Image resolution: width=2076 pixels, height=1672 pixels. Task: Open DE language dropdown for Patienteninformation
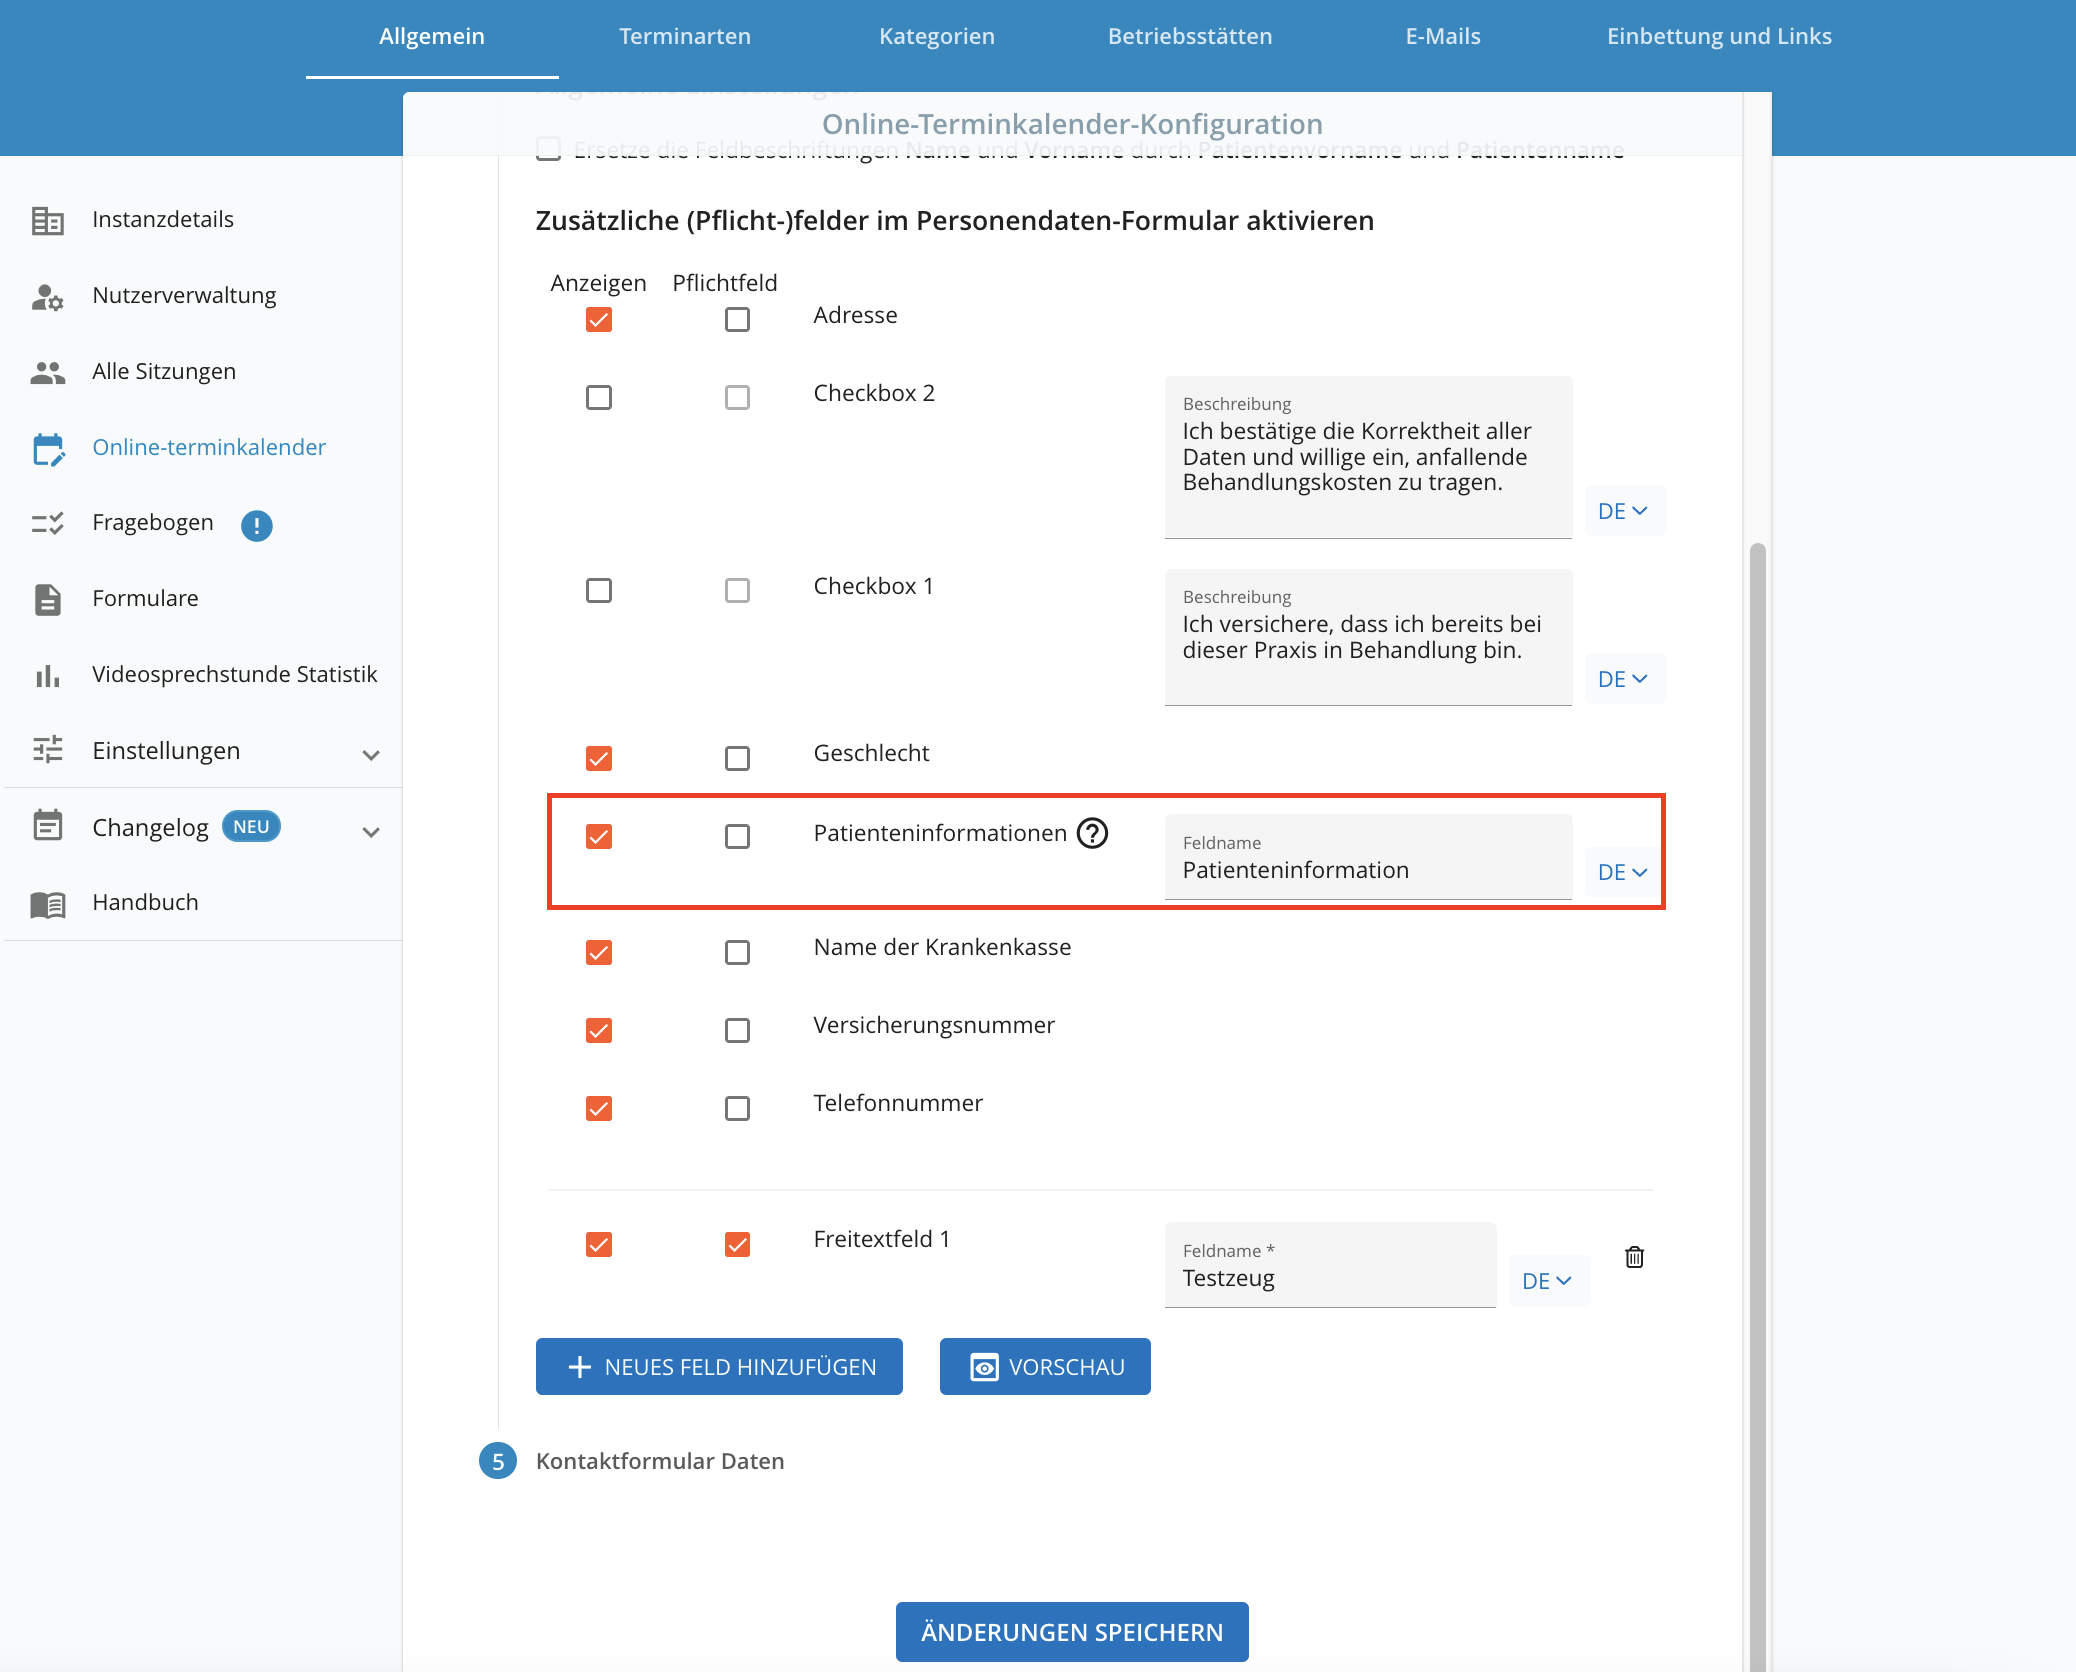click(x=1623, y=872)
